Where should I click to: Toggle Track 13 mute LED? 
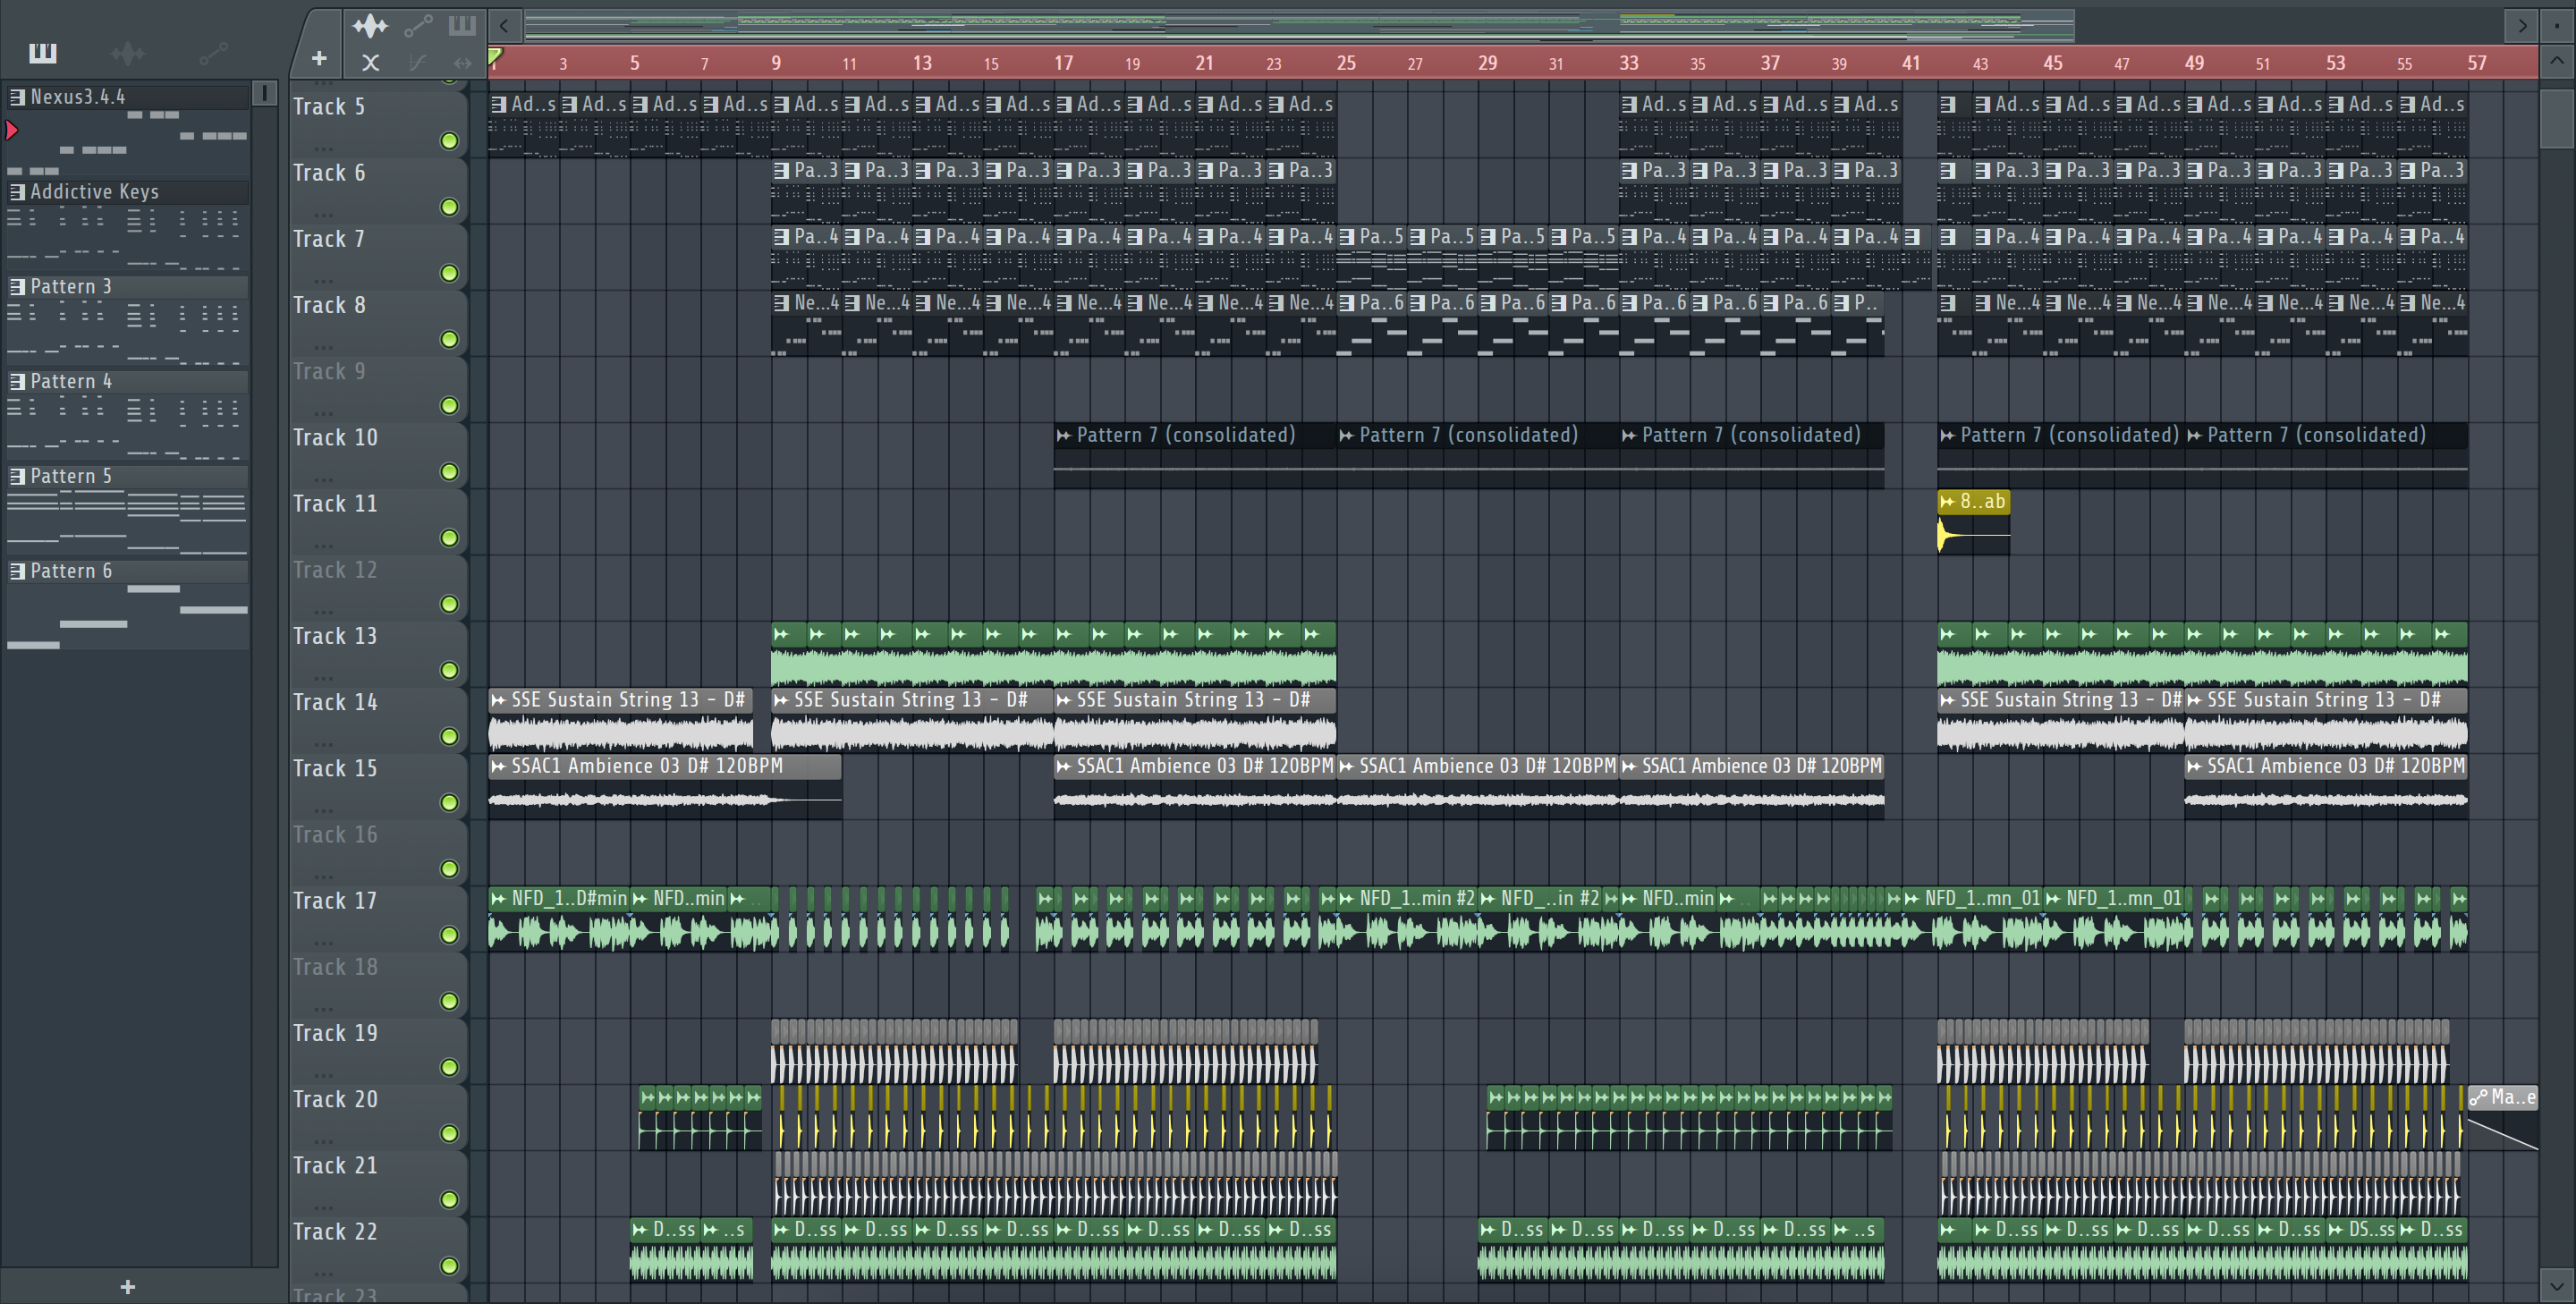[x=450, y=670]
